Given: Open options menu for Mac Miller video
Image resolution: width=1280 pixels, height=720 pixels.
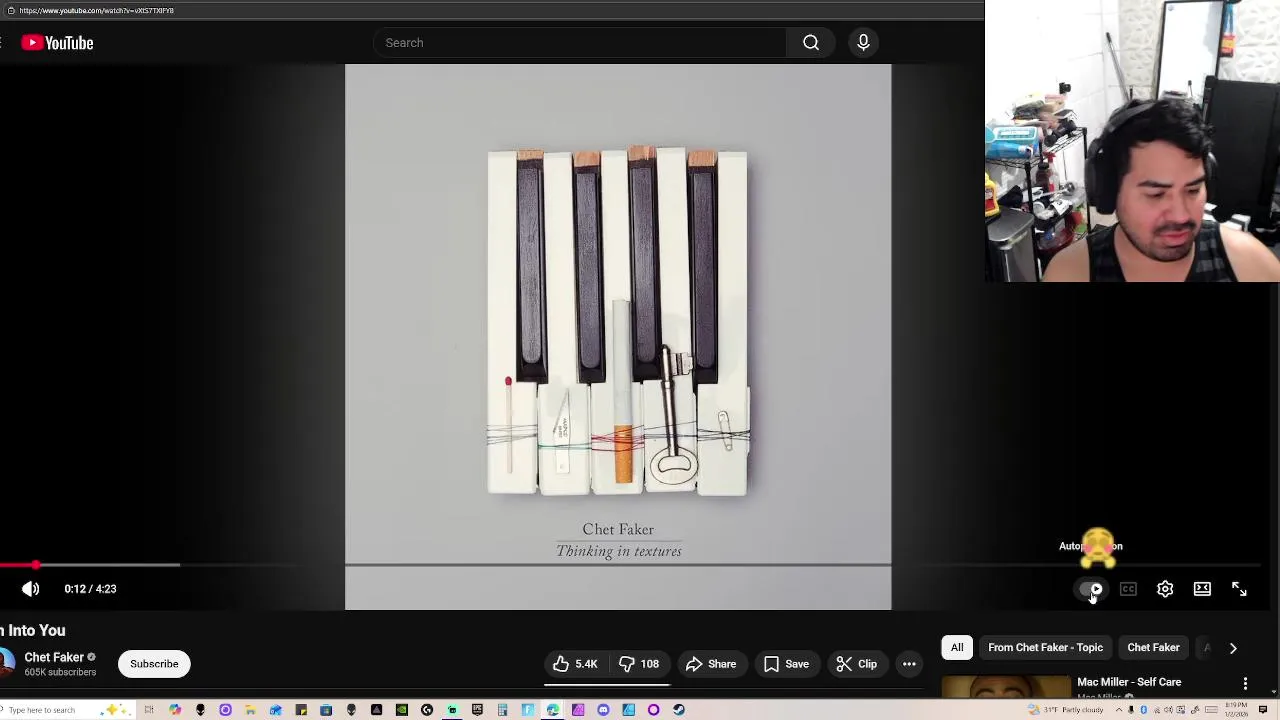Looking at the screenshot, I should [x=1245, y=683].
